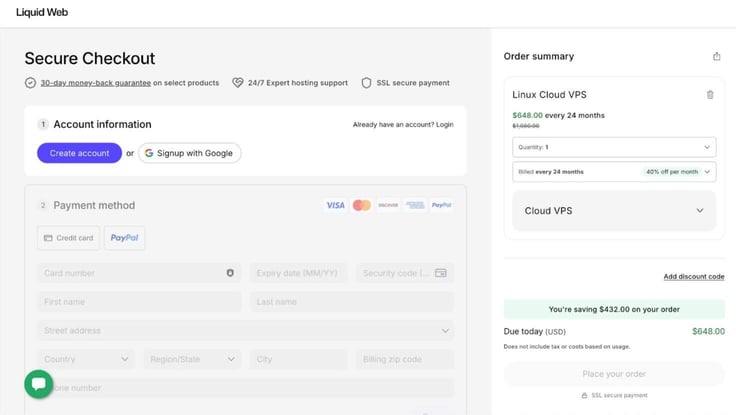
Task: Click the PayPal logo in payment header
Action: click(441, 205)
